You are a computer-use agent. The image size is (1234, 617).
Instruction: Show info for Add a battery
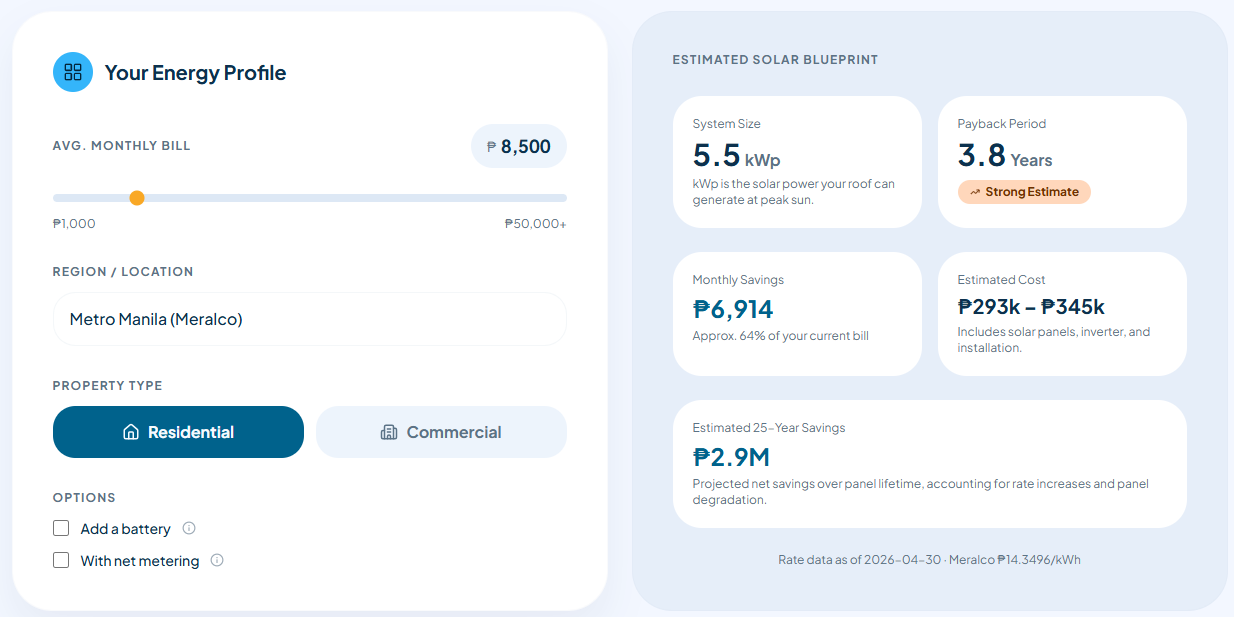(189, 528)
